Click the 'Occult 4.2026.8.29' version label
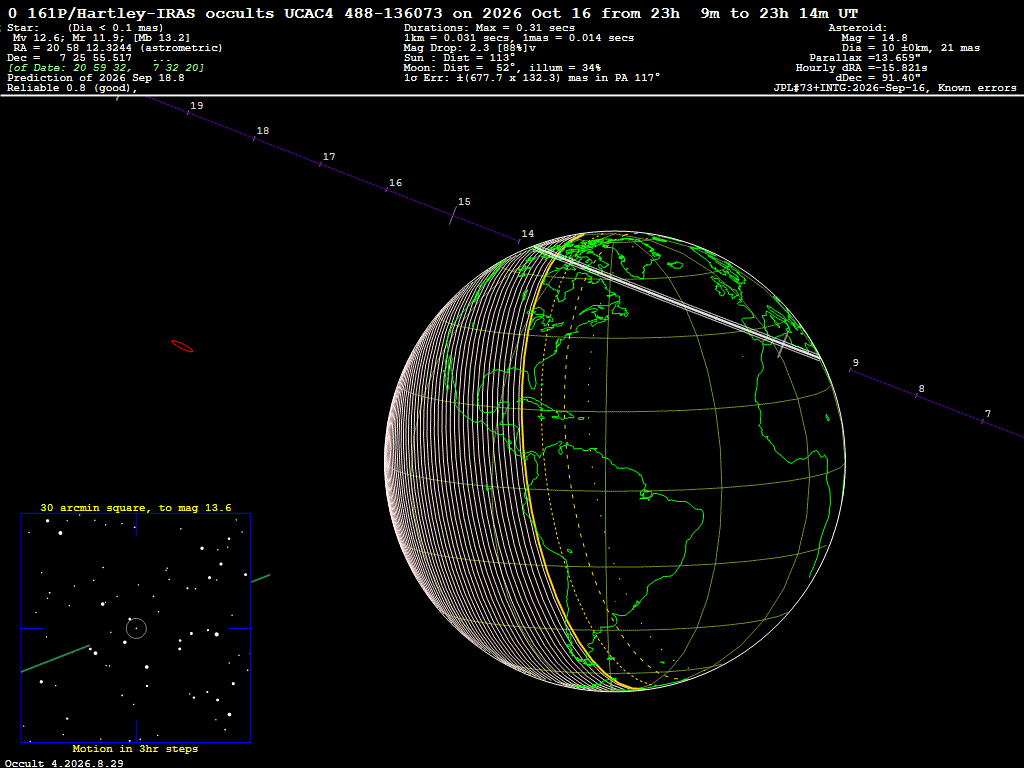Viewport: 1024px width, 768px height. coord(64,763)
